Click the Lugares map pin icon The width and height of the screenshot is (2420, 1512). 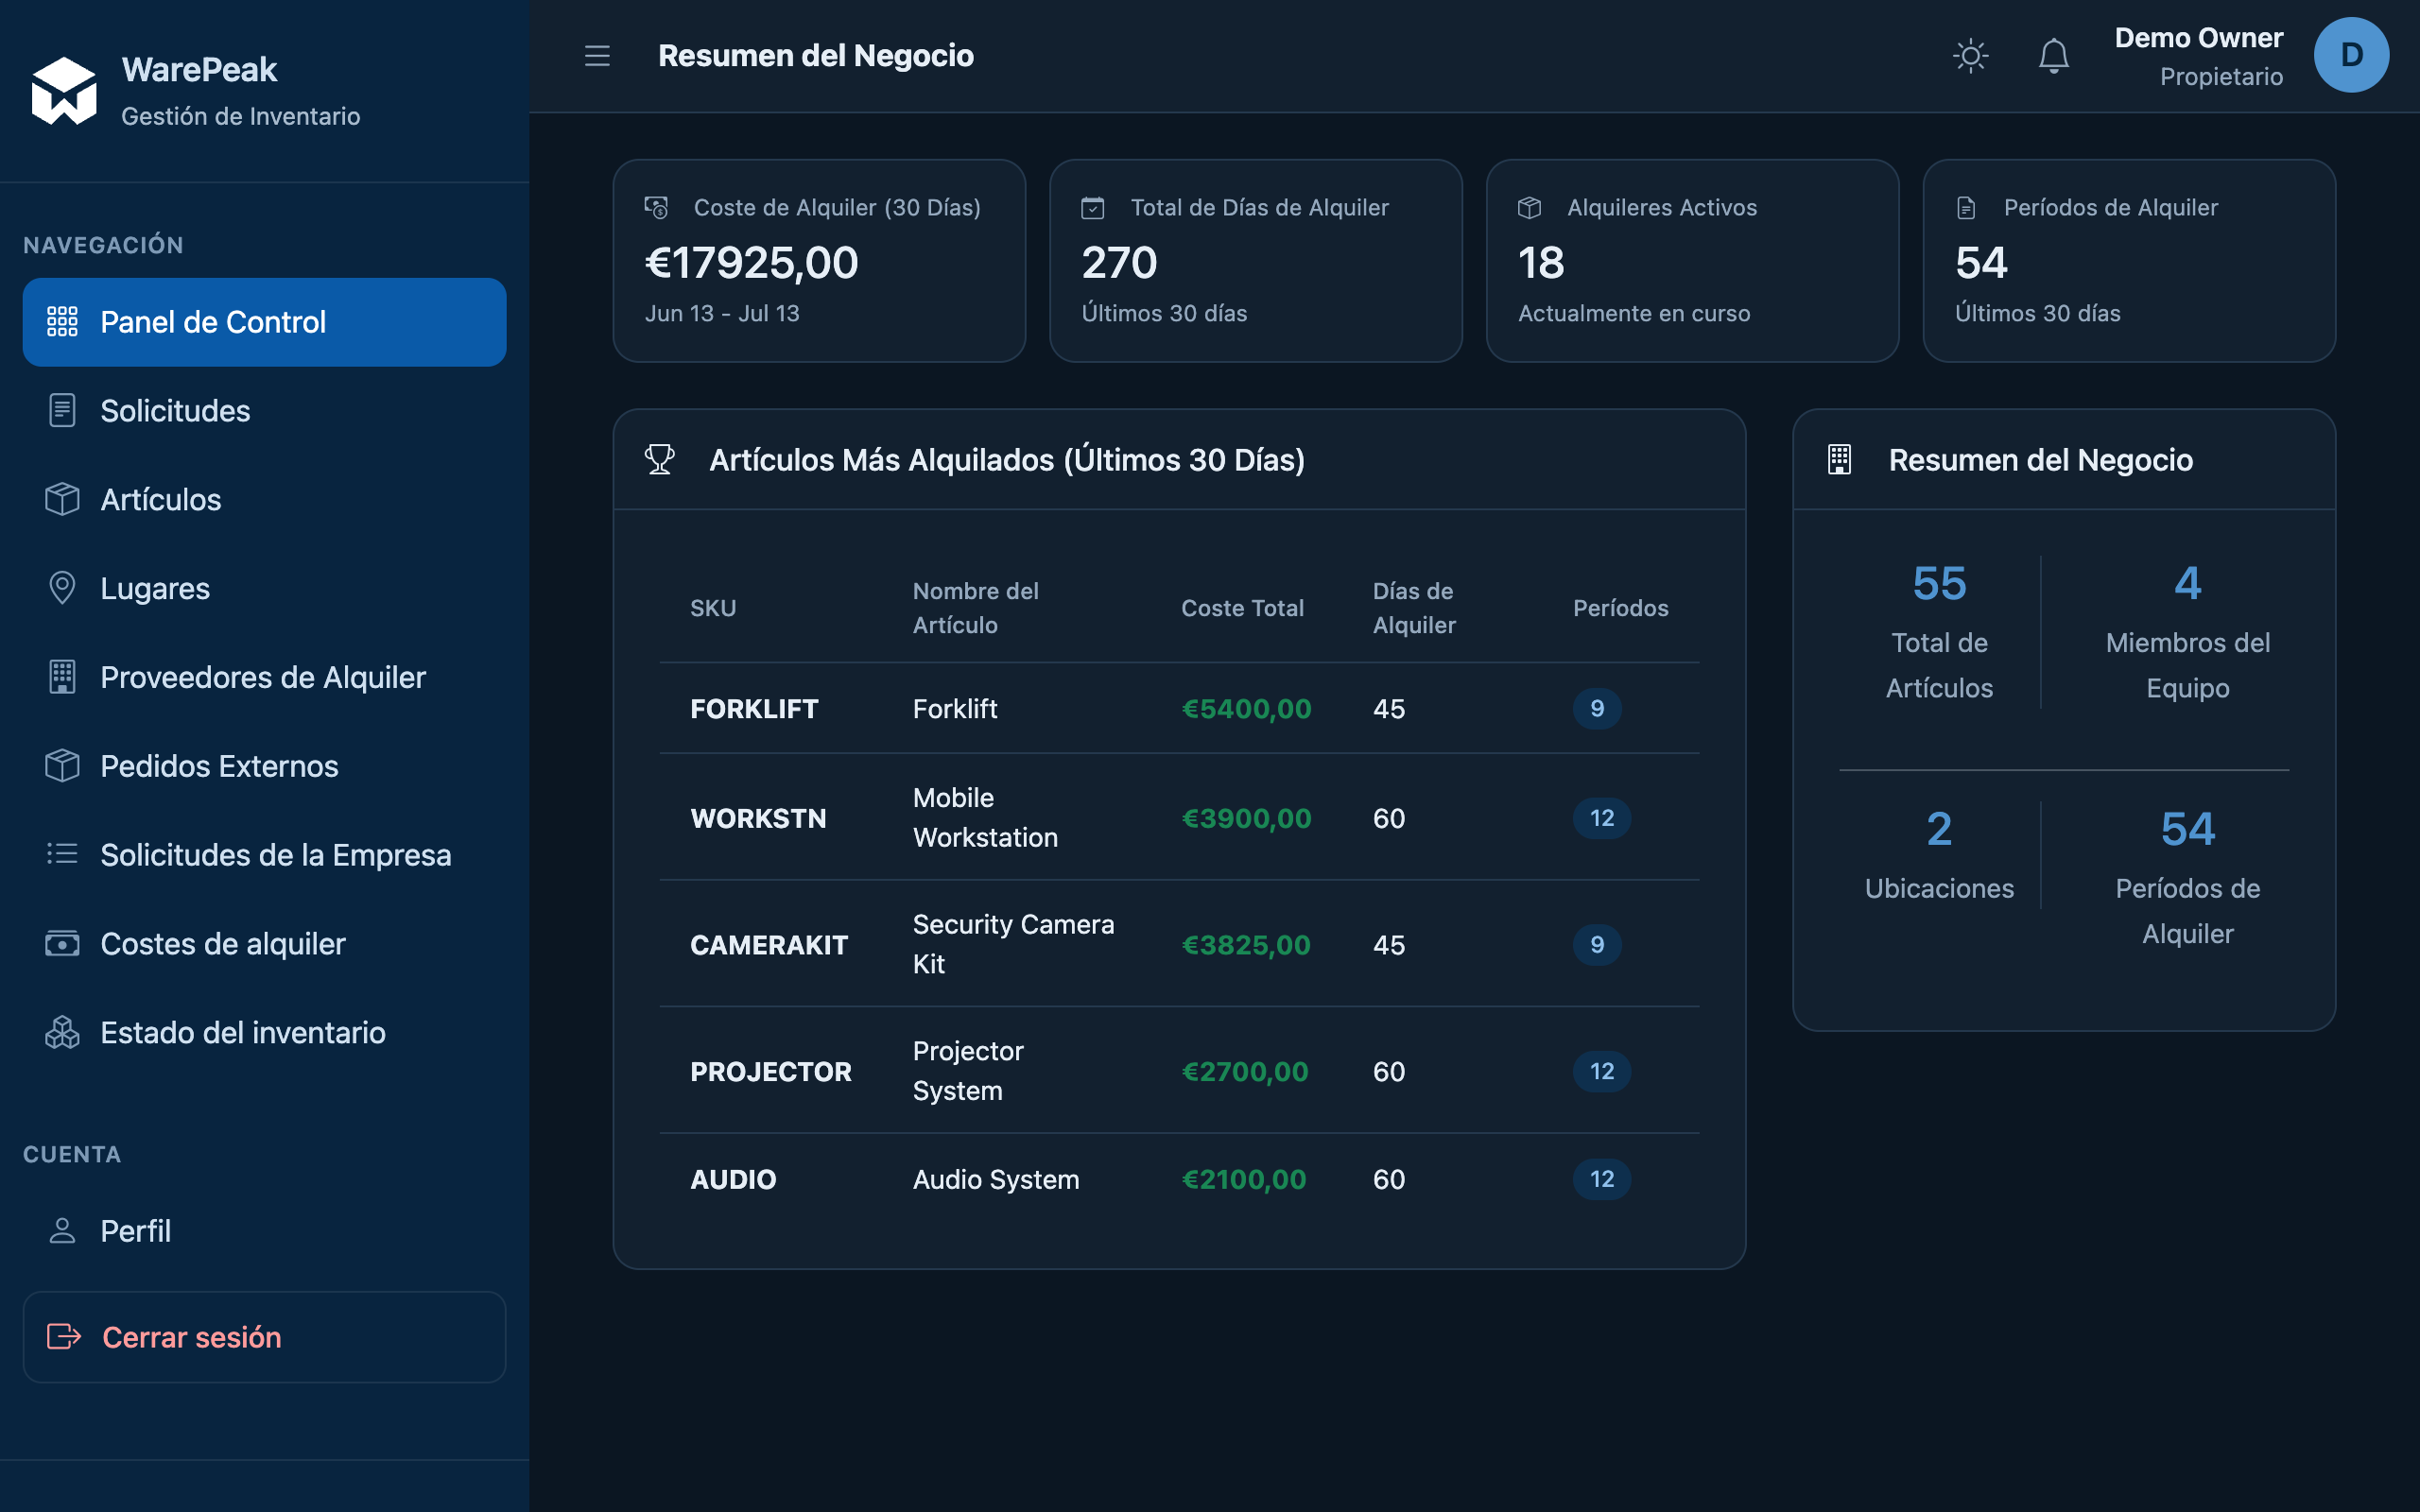(62, 589)
